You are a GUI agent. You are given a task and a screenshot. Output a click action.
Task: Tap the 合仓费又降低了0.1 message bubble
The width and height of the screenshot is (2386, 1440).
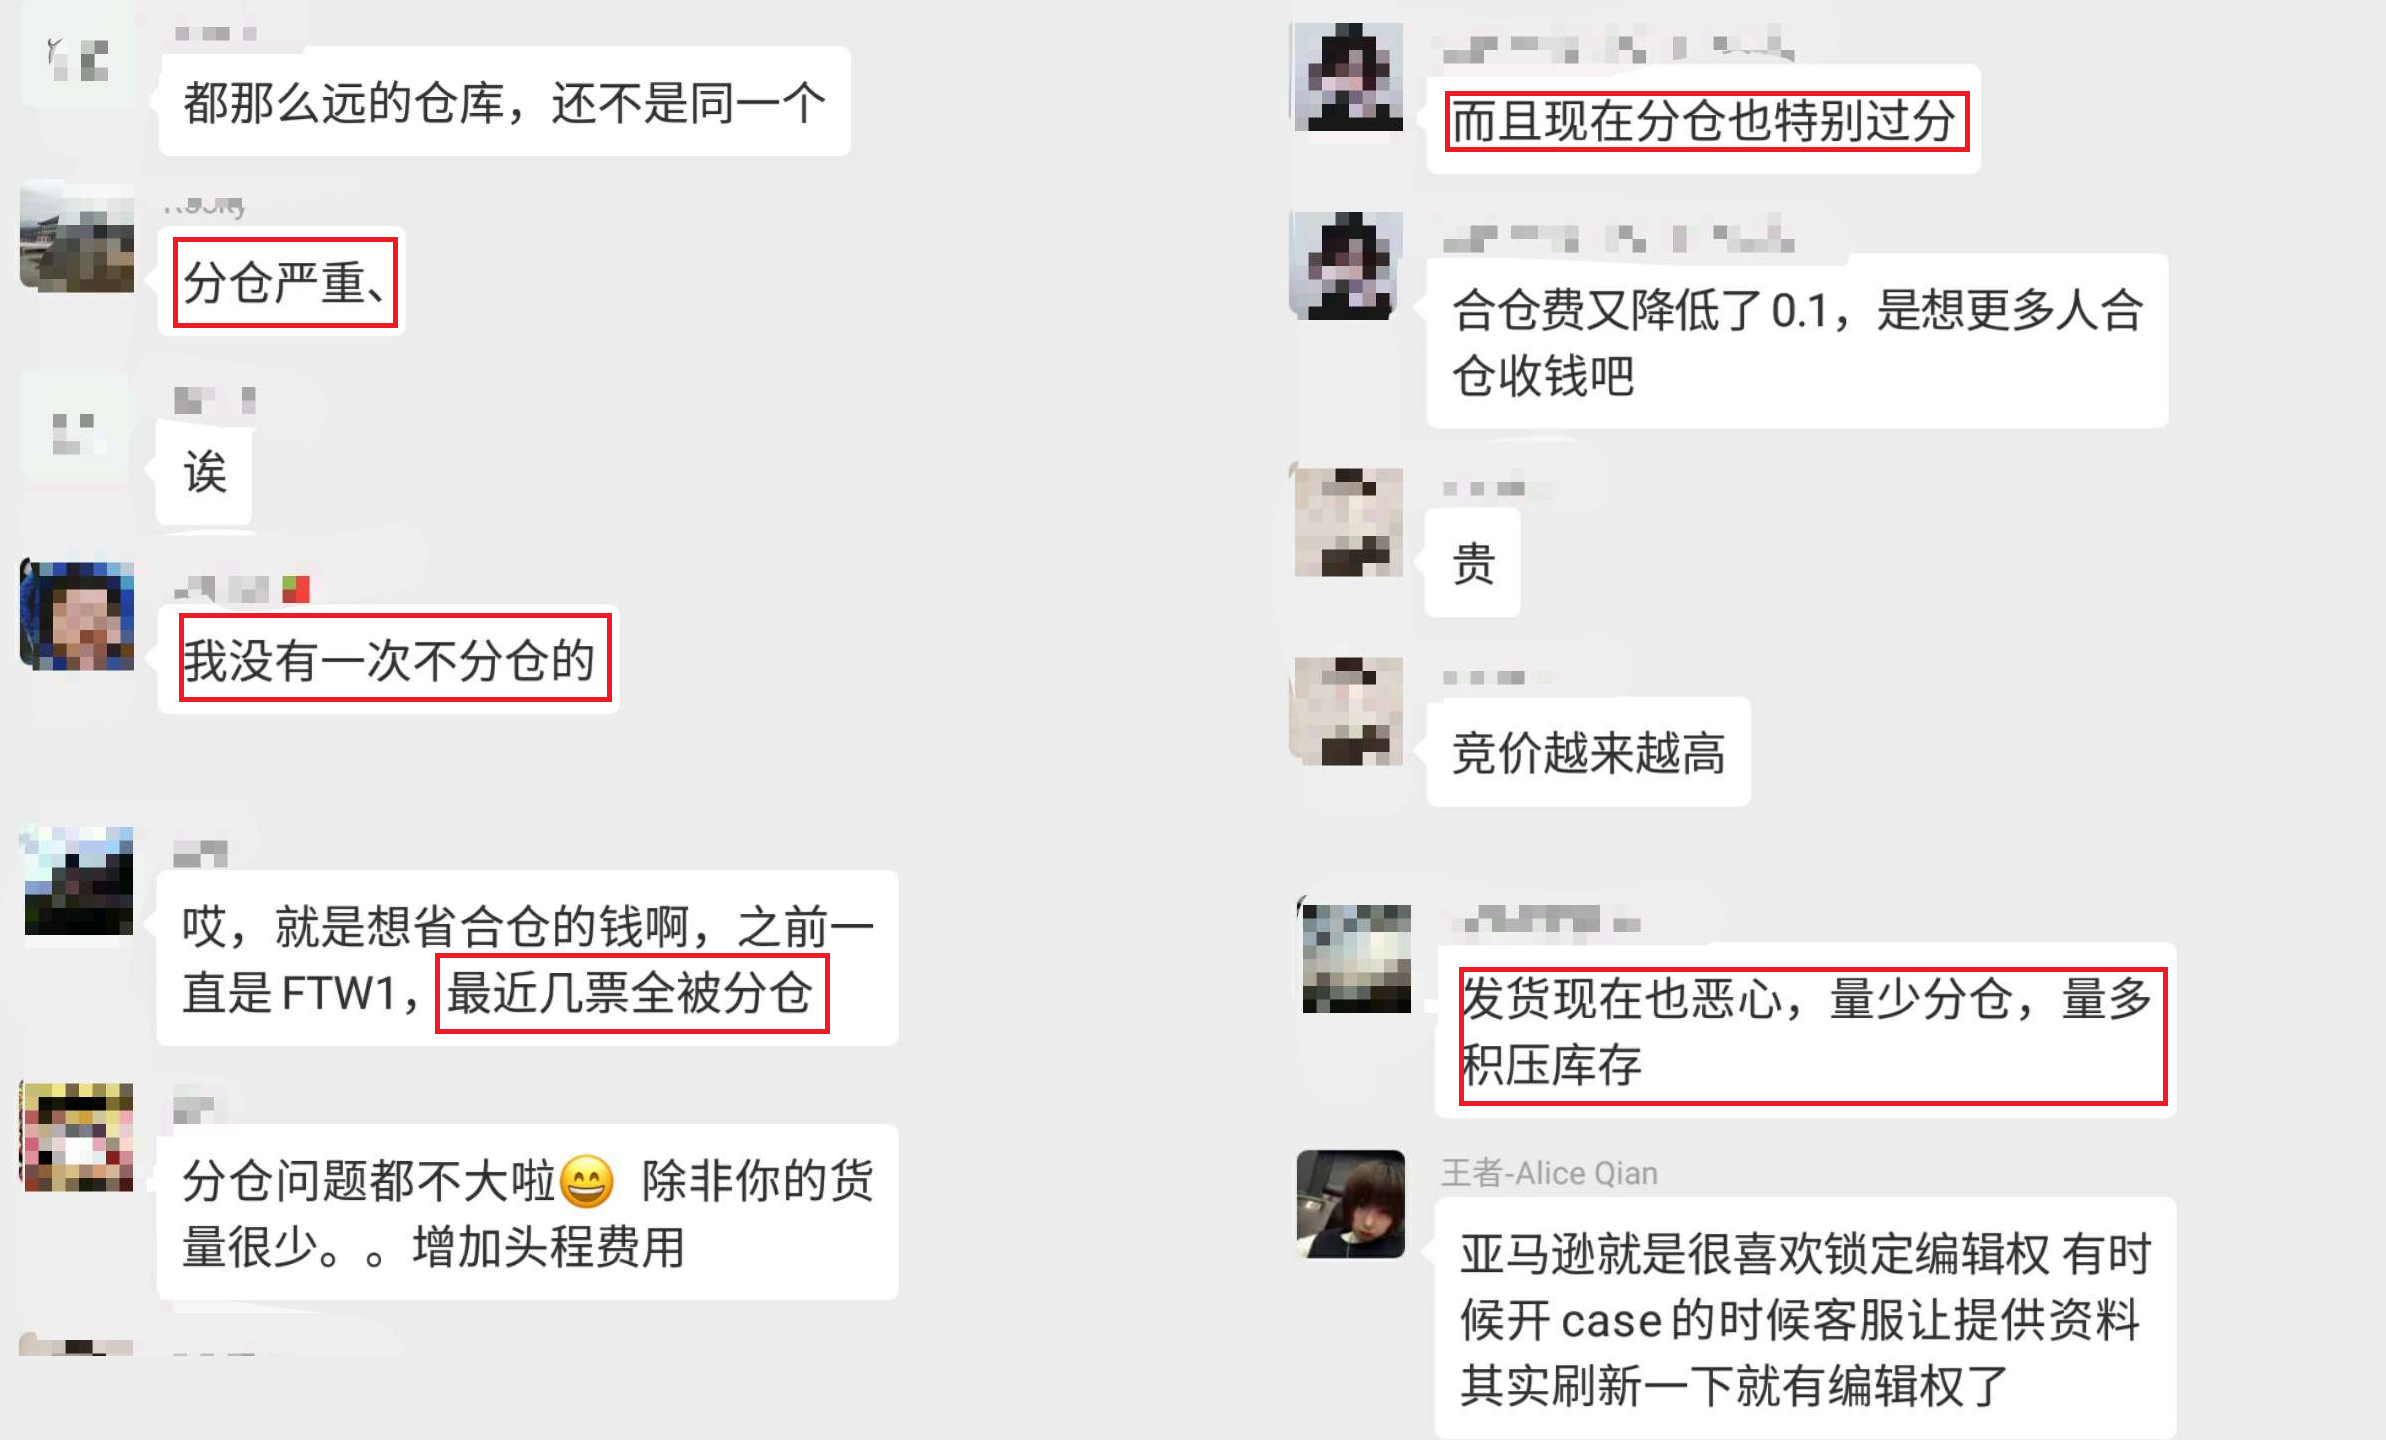pyautogui.click(x=1797, y=342)
